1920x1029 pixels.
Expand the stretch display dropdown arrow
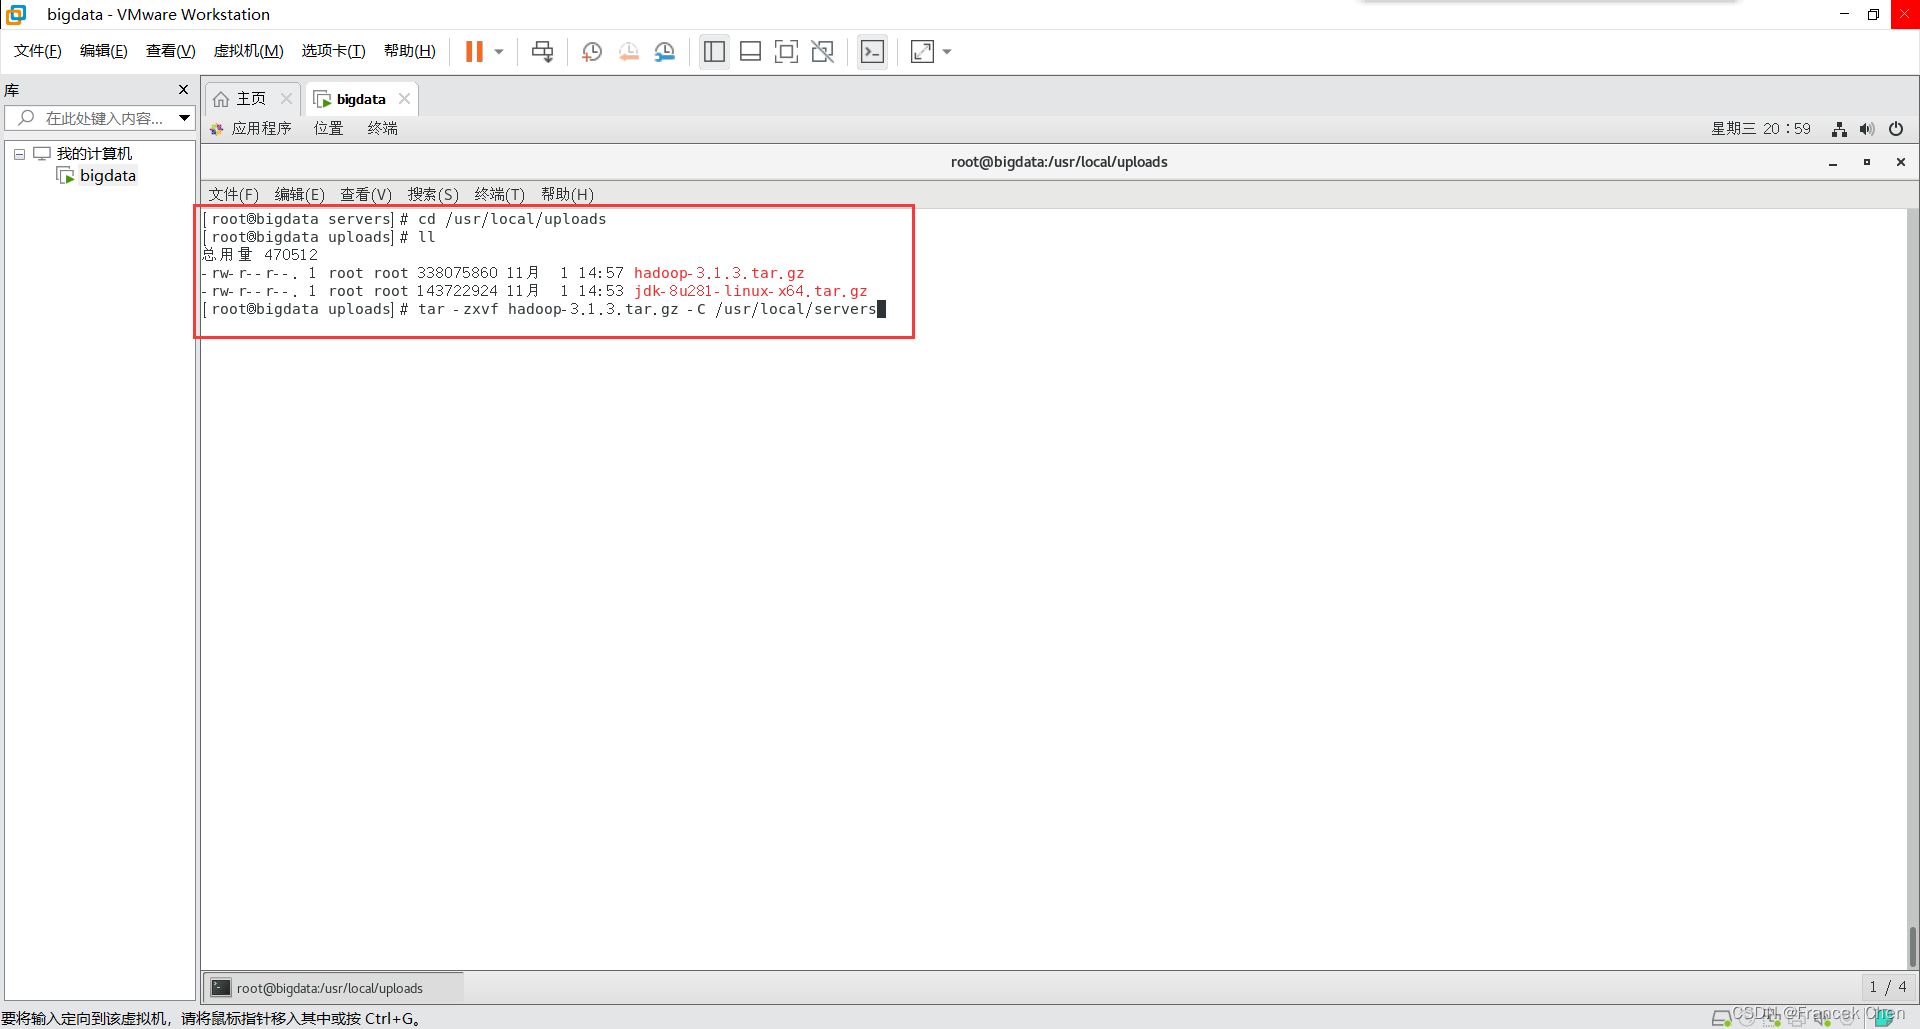click(x=947, y=52)
